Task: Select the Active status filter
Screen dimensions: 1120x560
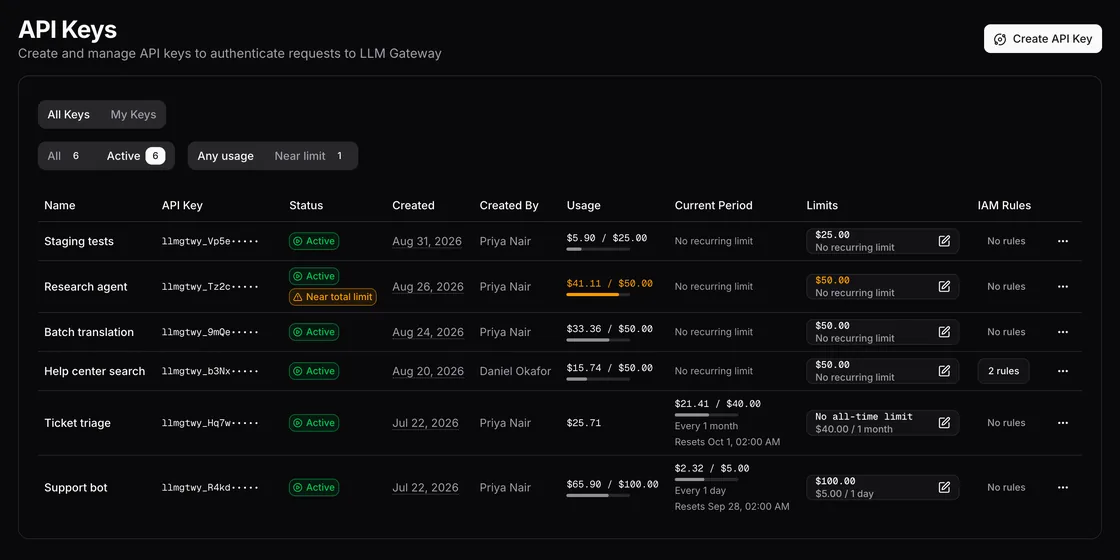Action: tap(136, 156)
